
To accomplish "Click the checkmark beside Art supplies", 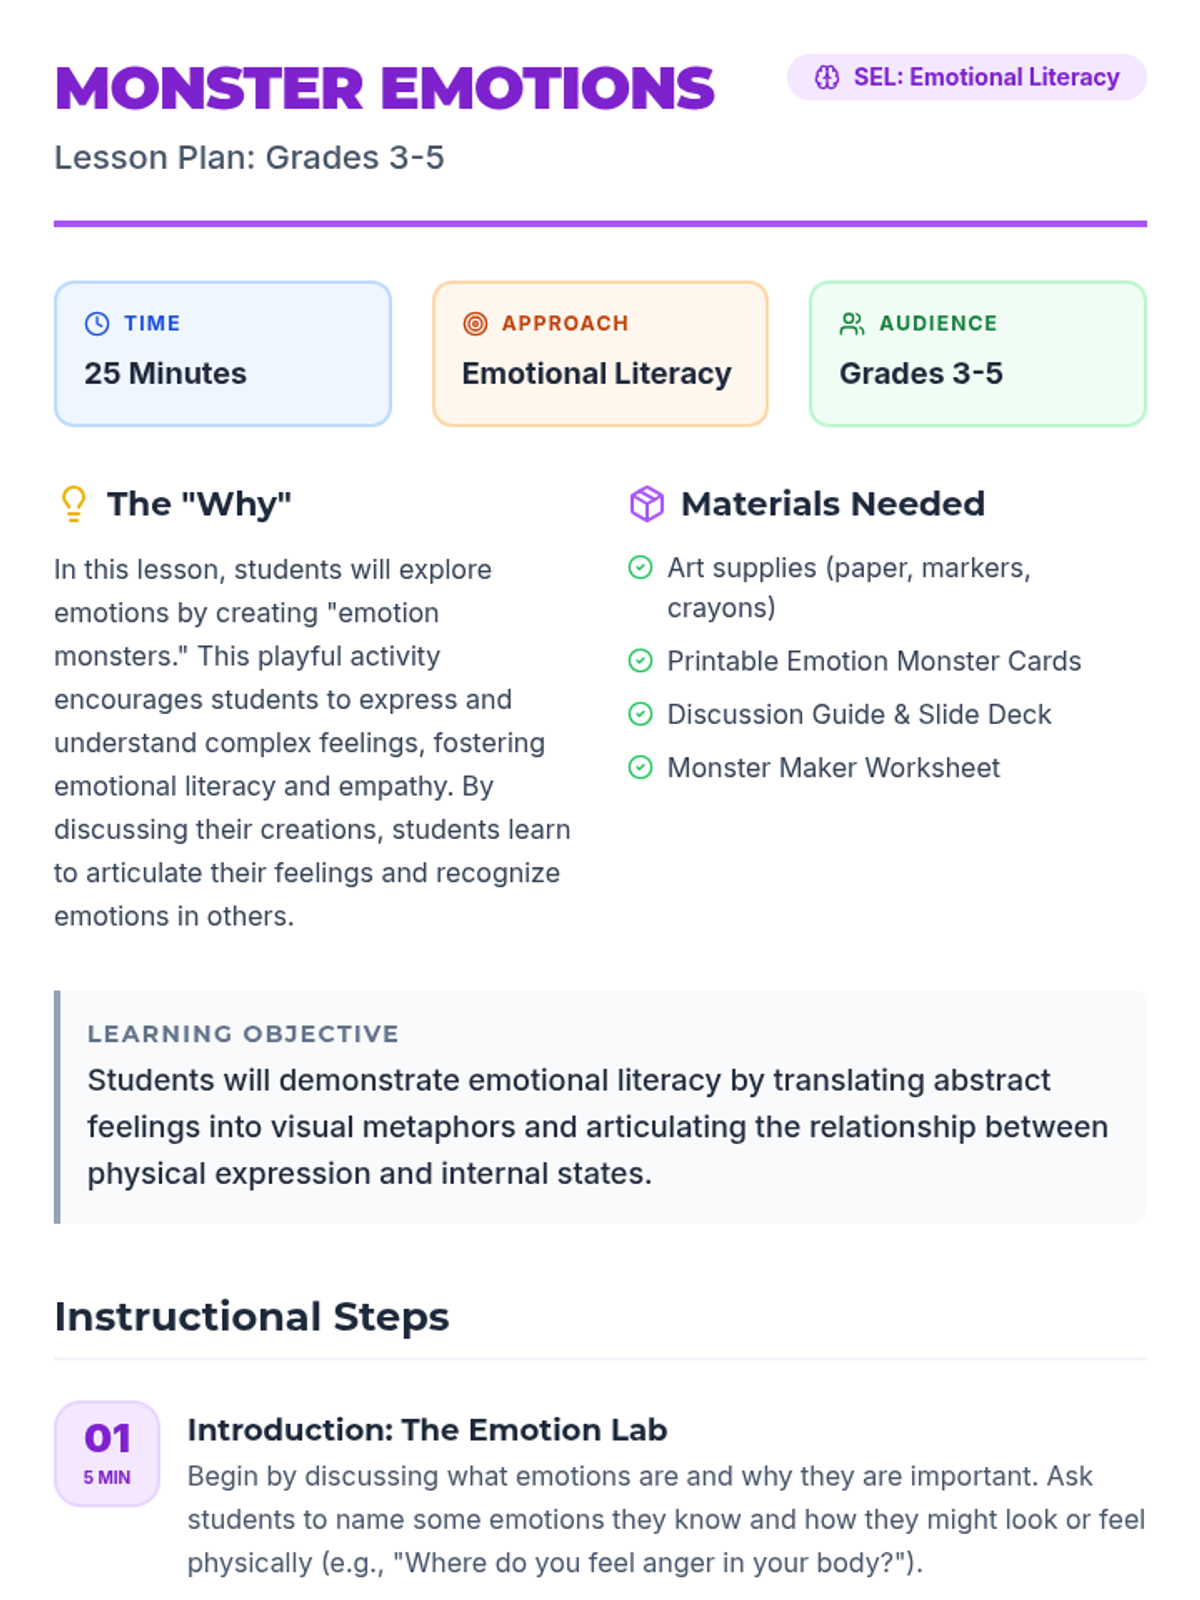I will 640,568.
